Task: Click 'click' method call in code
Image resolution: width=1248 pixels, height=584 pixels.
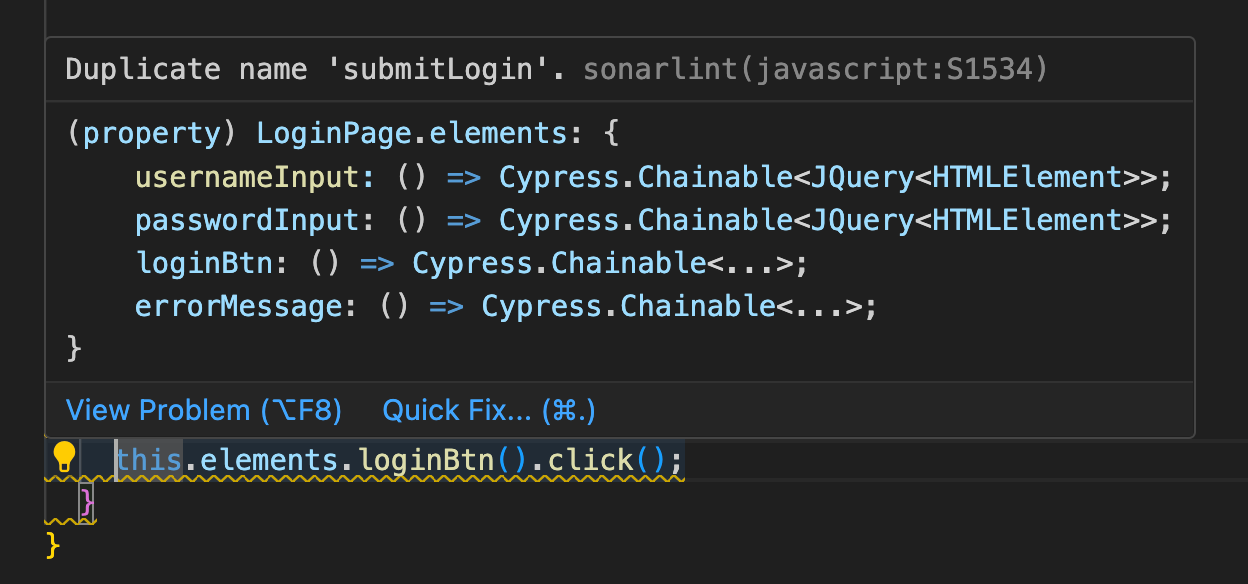Action: 591,460
